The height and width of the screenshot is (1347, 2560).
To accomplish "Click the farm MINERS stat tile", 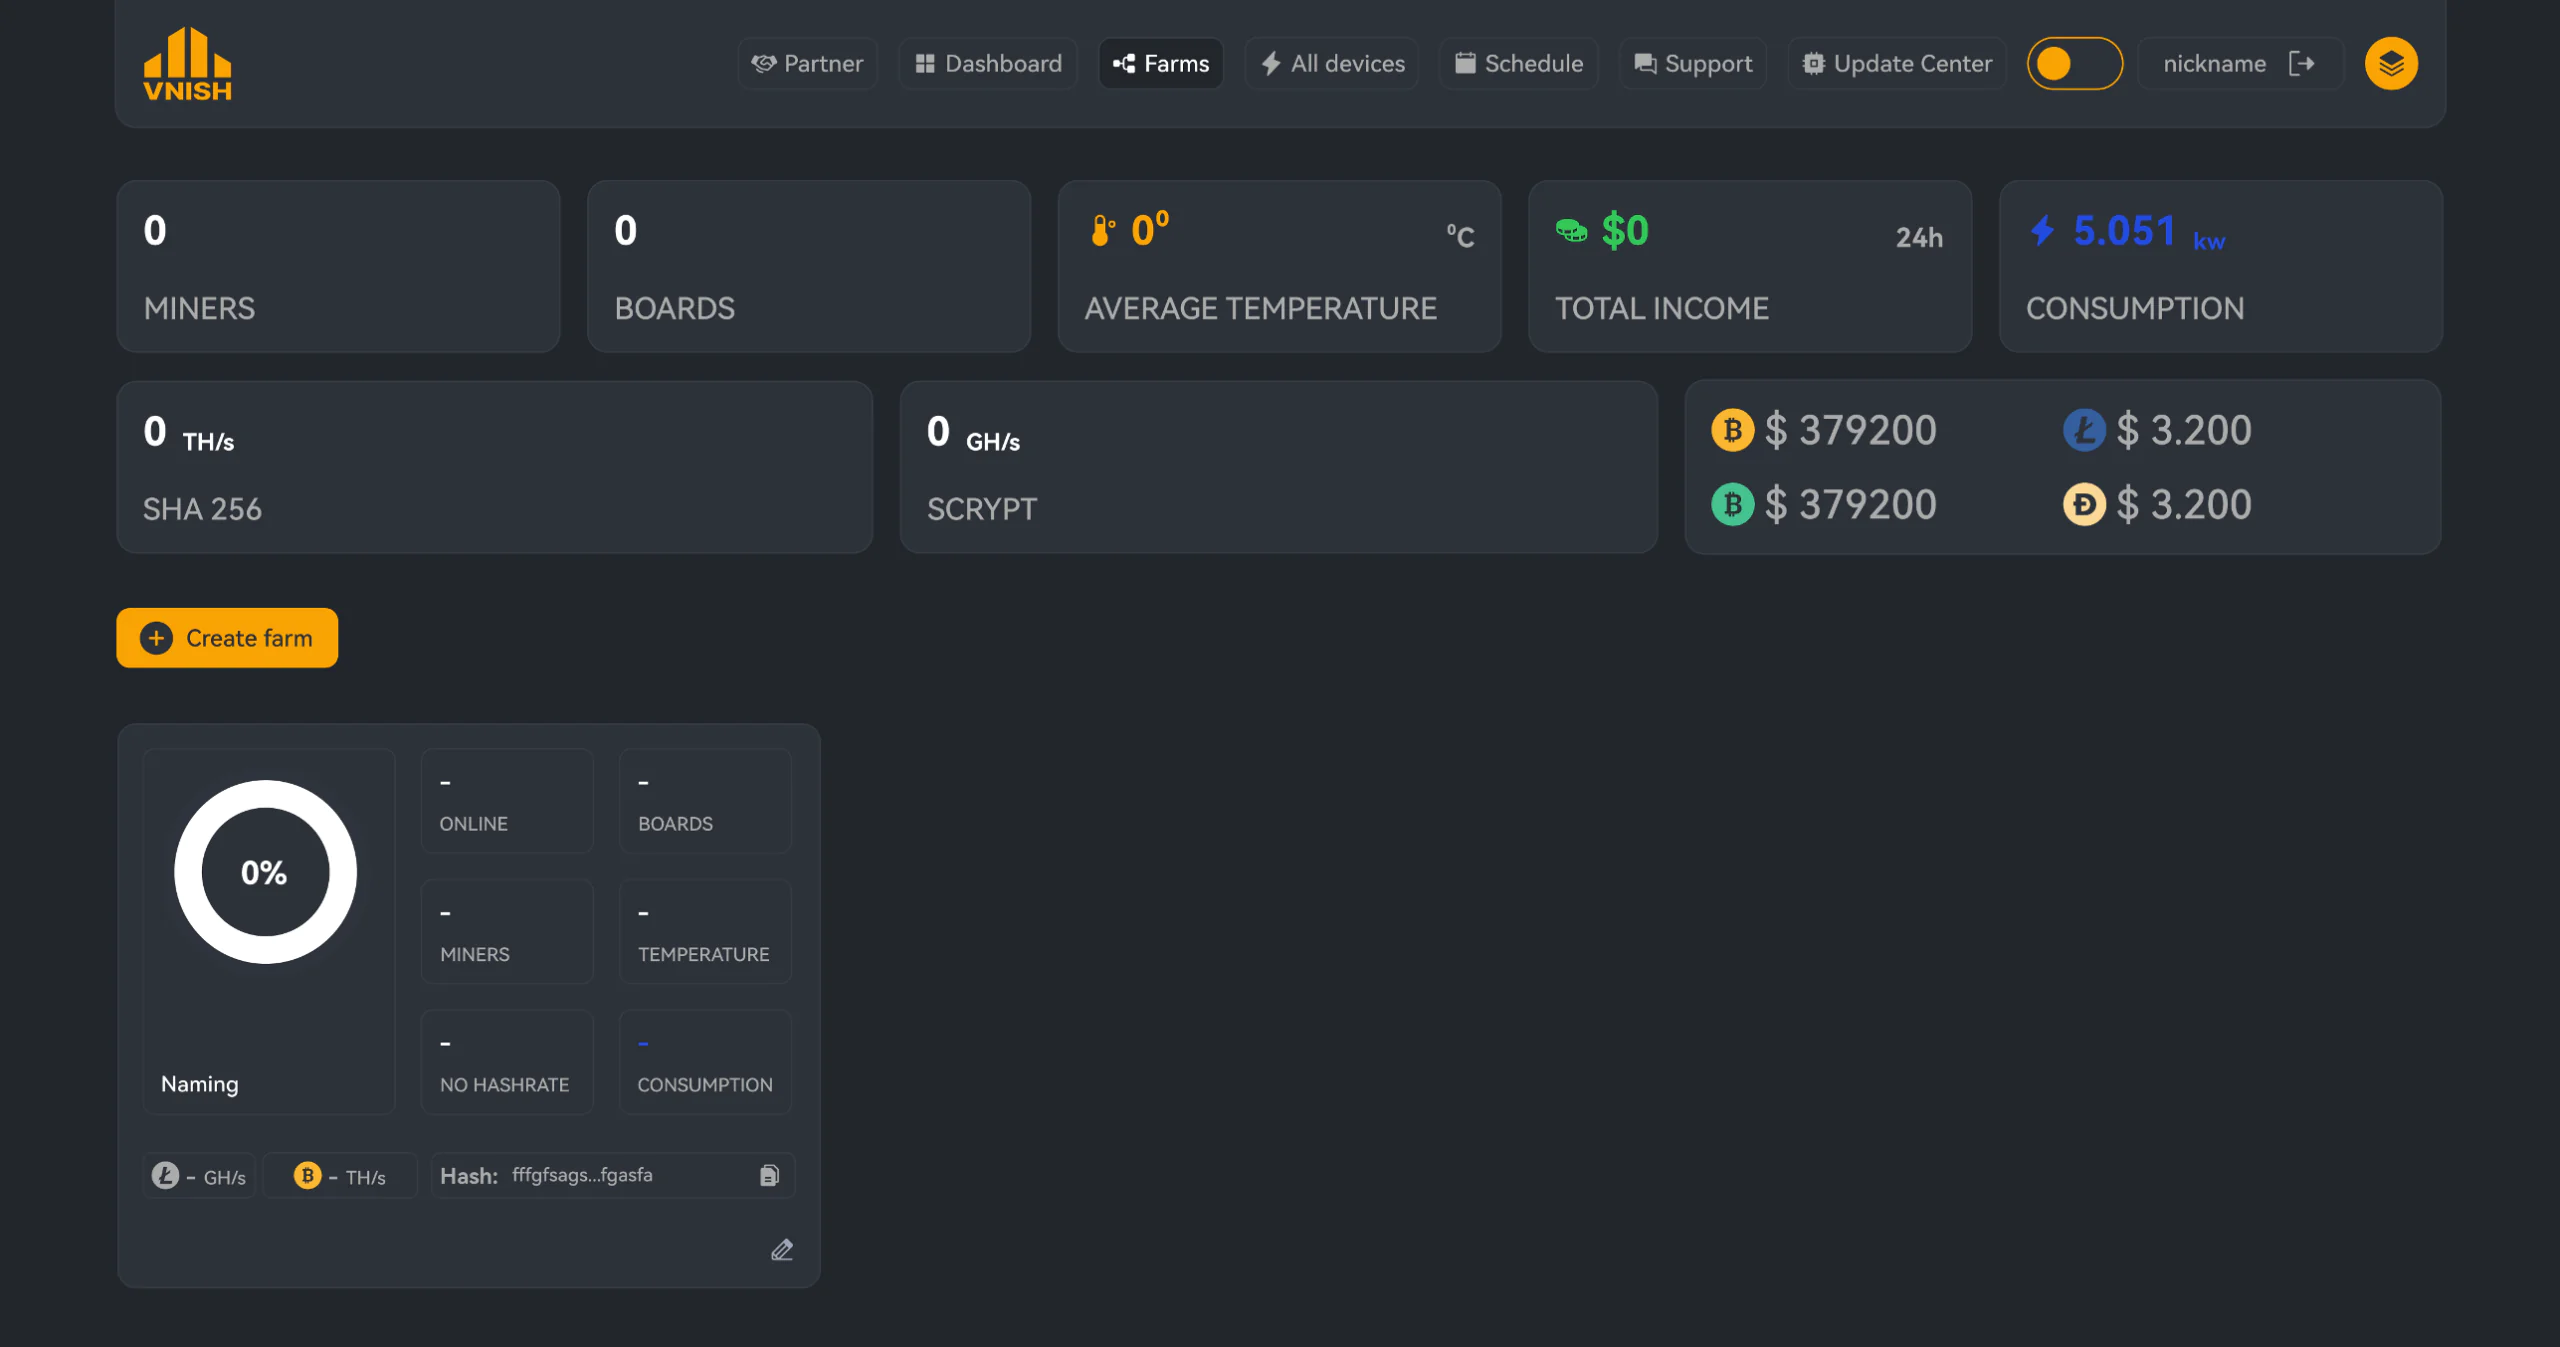I will pos(507,932).
